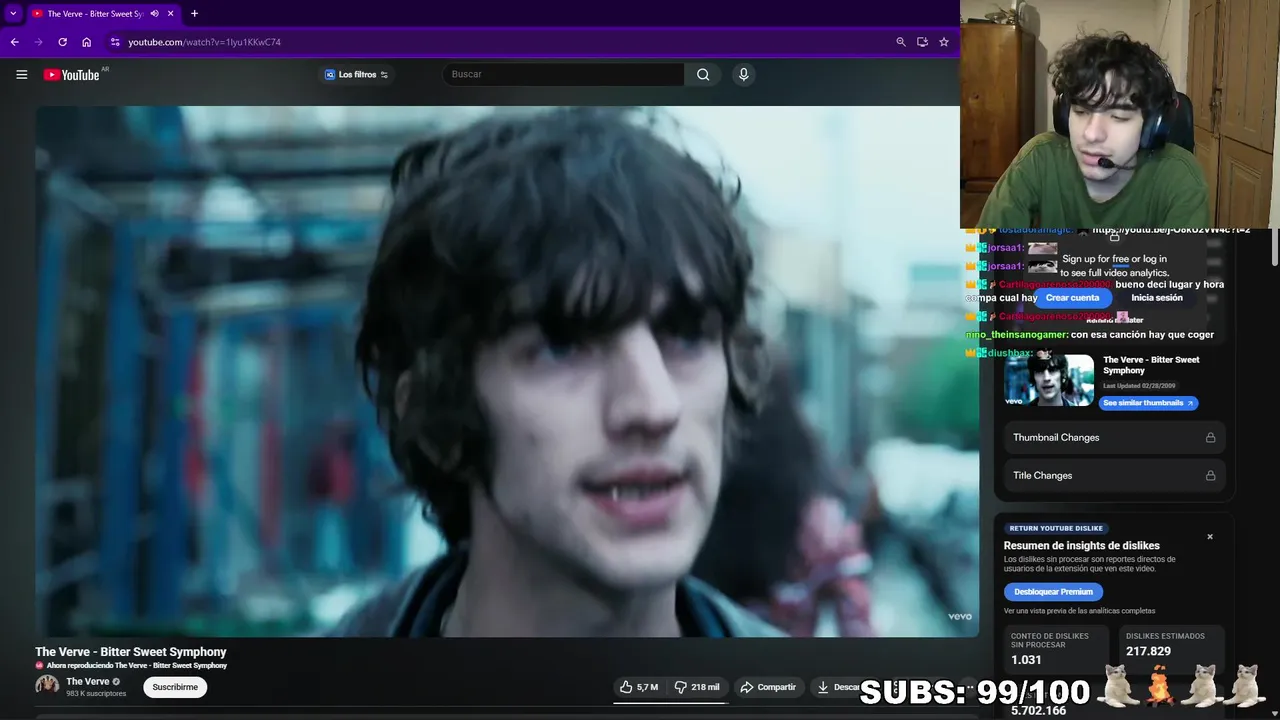Click the Resumen de insights de dislikes heading

point(1082,546)
